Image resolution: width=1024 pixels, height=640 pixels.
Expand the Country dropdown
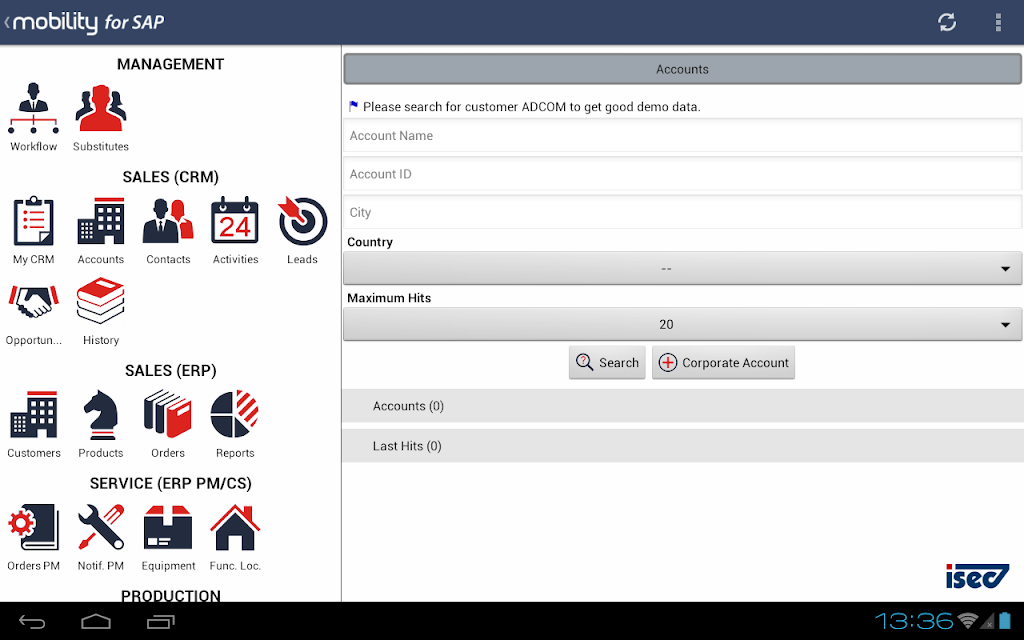click(x=682, y=268)
